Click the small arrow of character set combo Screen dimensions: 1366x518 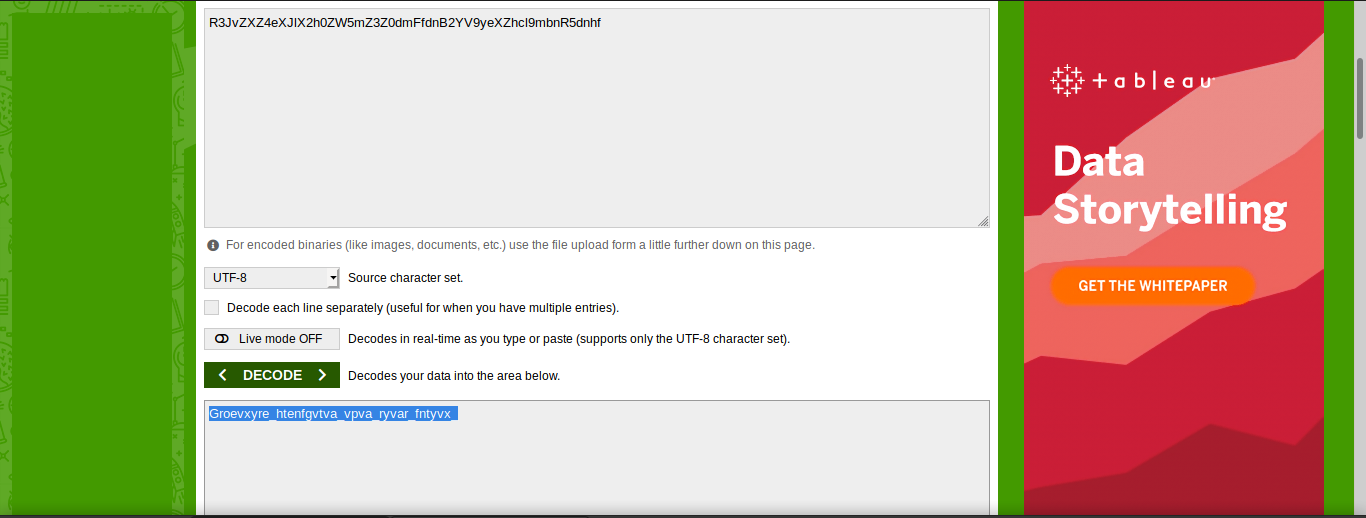[333, 278]
